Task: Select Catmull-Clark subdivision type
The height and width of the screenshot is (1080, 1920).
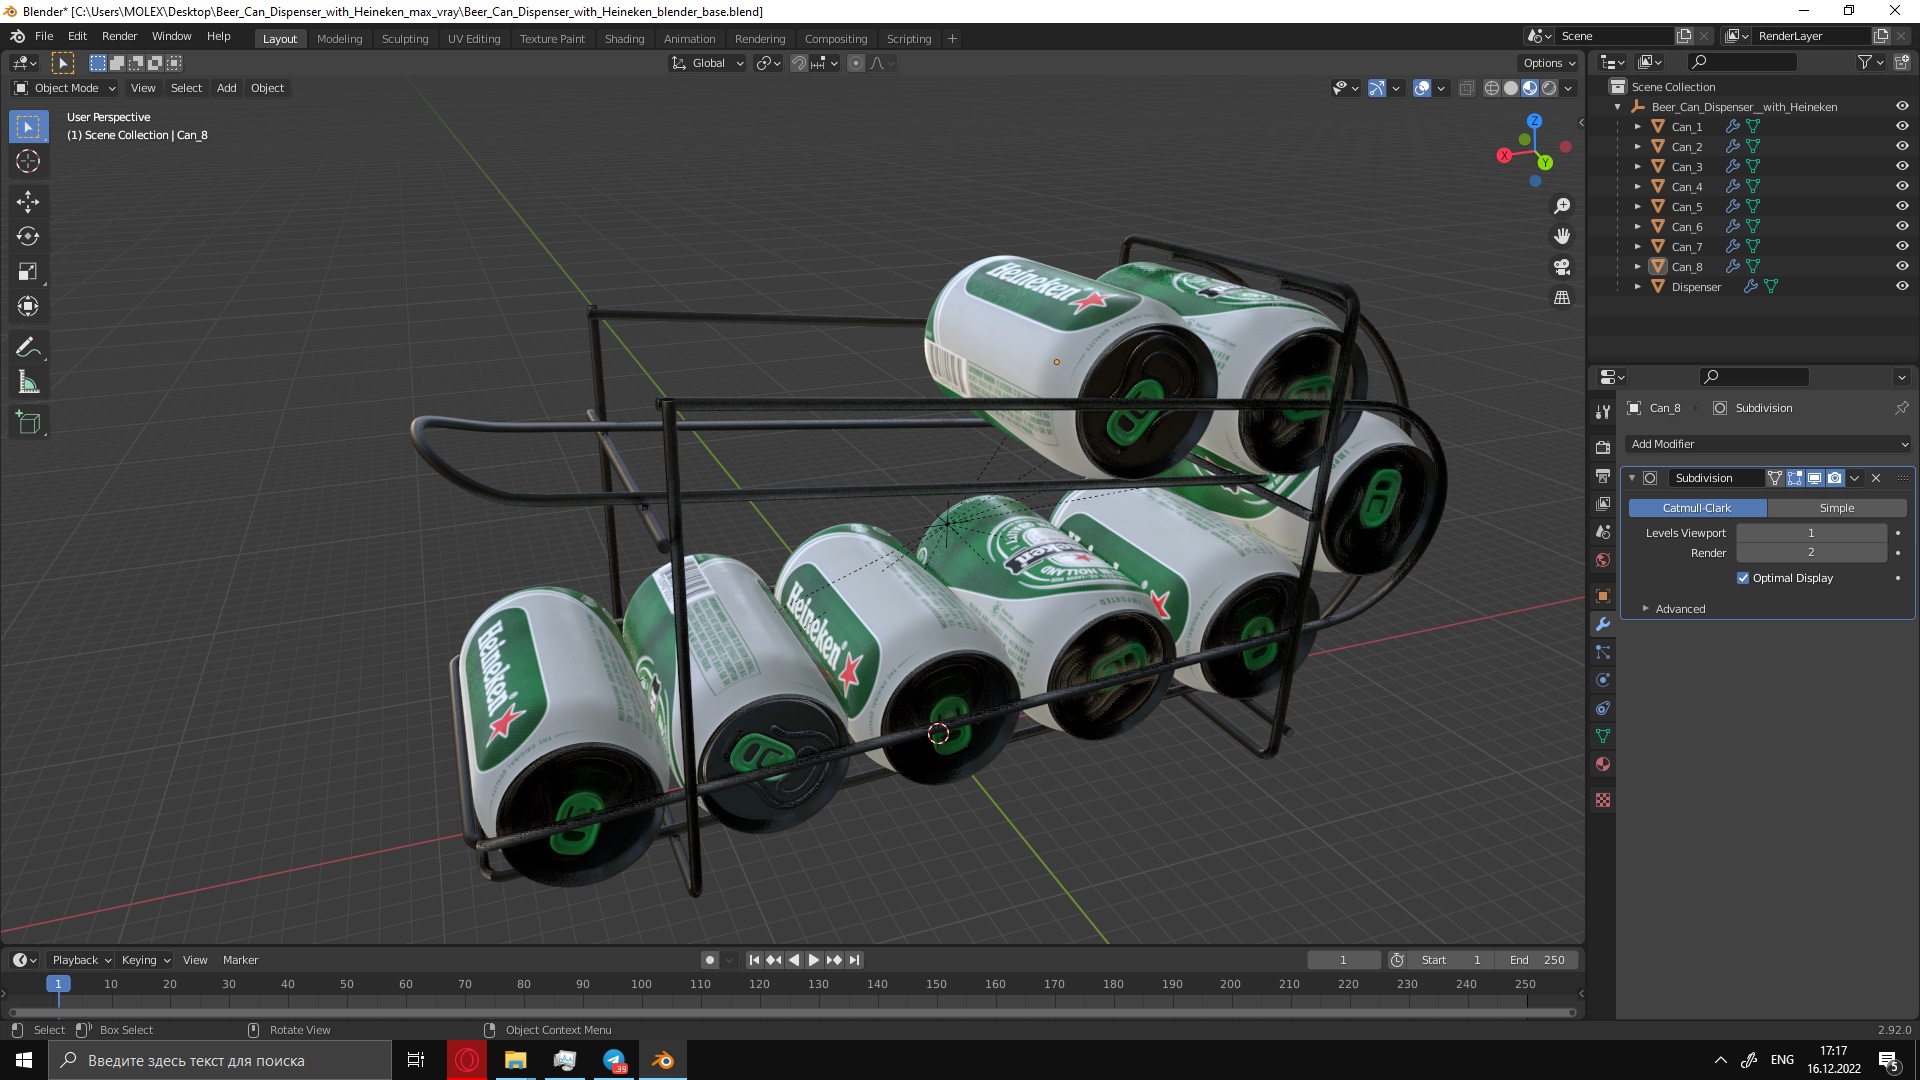Action: (1697, 508)
